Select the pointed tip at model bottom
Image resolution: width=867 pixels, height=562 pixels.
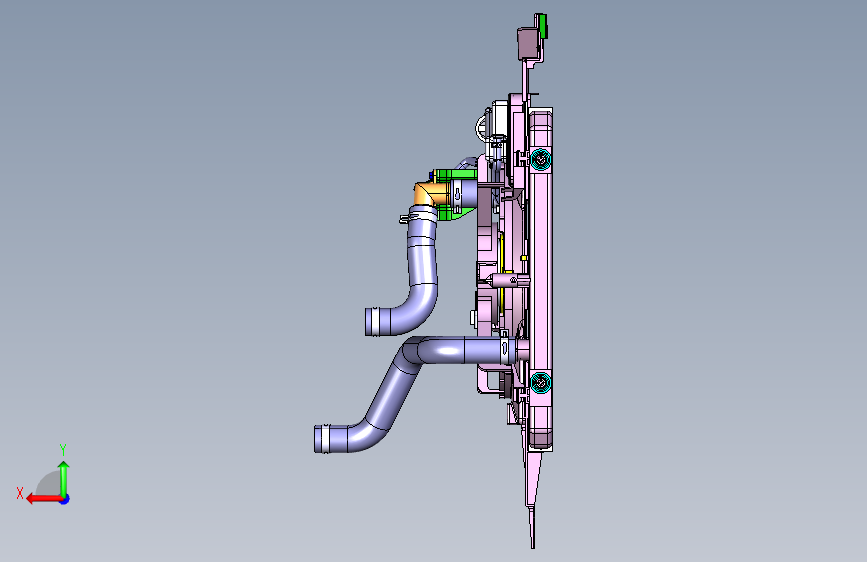coord(532,527)
